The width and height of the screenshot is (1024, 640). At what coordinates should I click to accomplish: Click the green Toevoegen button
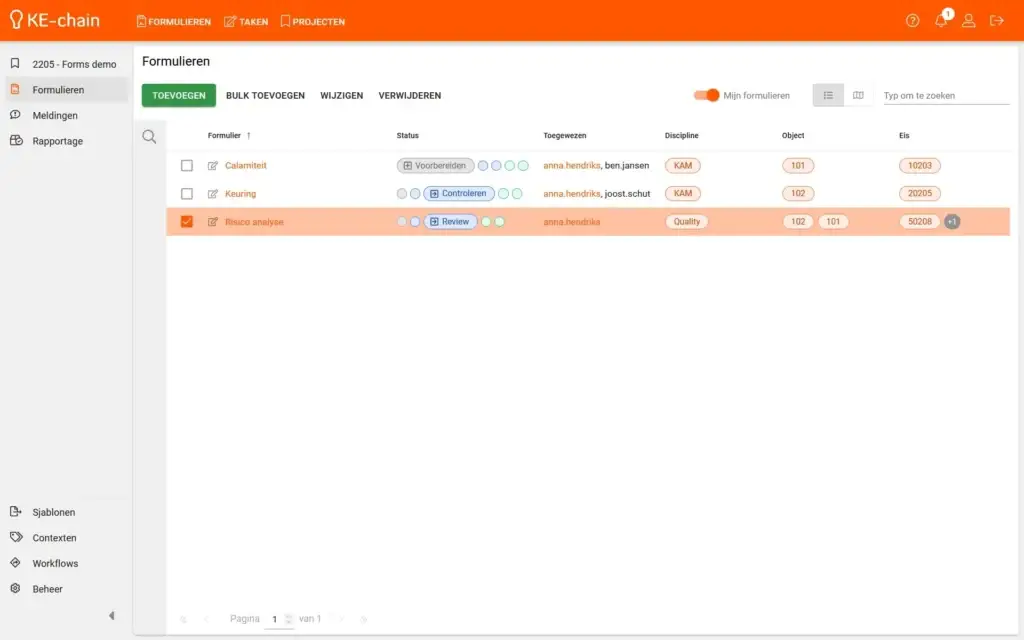coord(179,96)
